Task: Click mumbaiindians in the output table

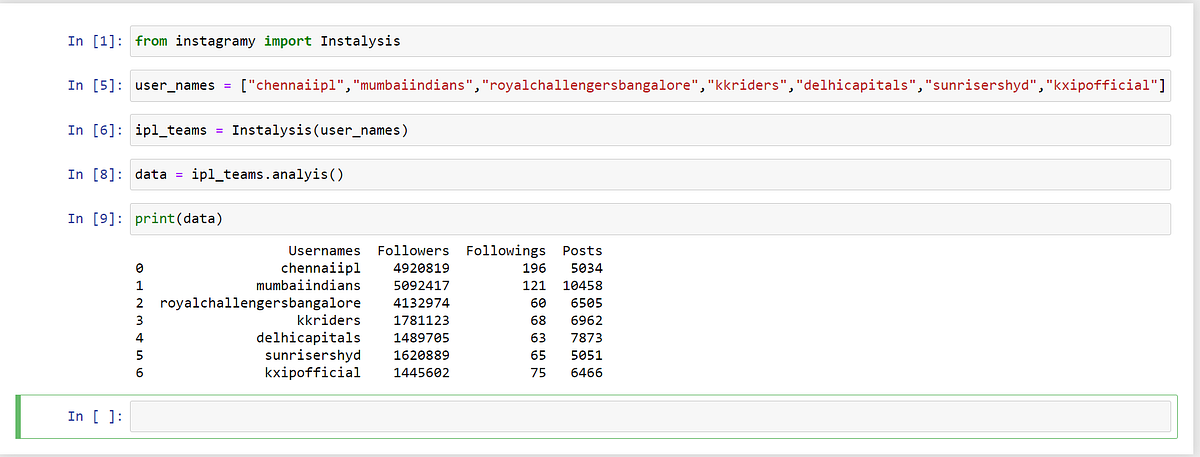Action: click(x=308, y=285)
